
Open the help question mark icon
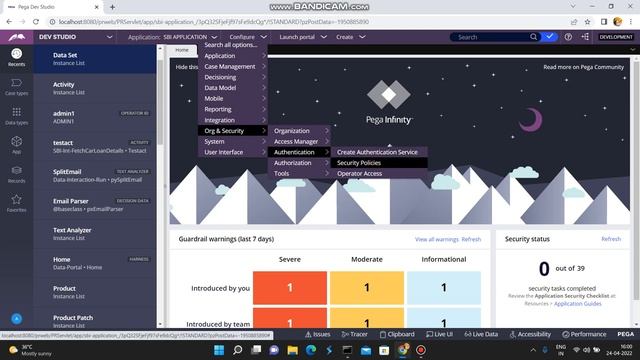tap(568, 37)
